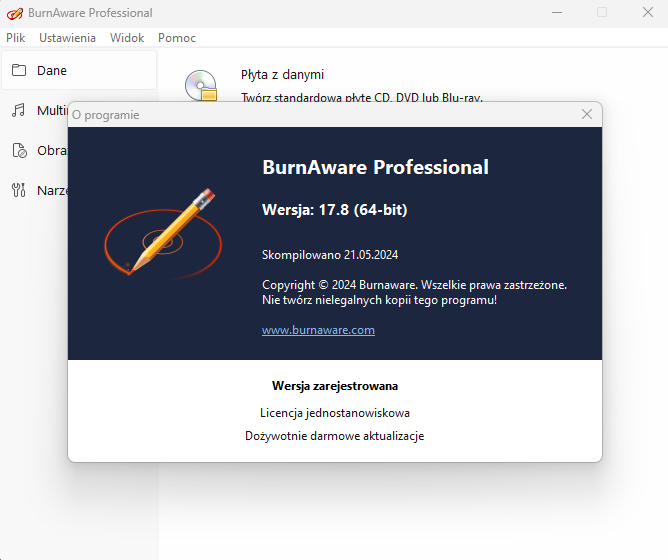
Task: Close the BurnAware Professional main window
Action: pyautogui.click(x=648, y=12)
